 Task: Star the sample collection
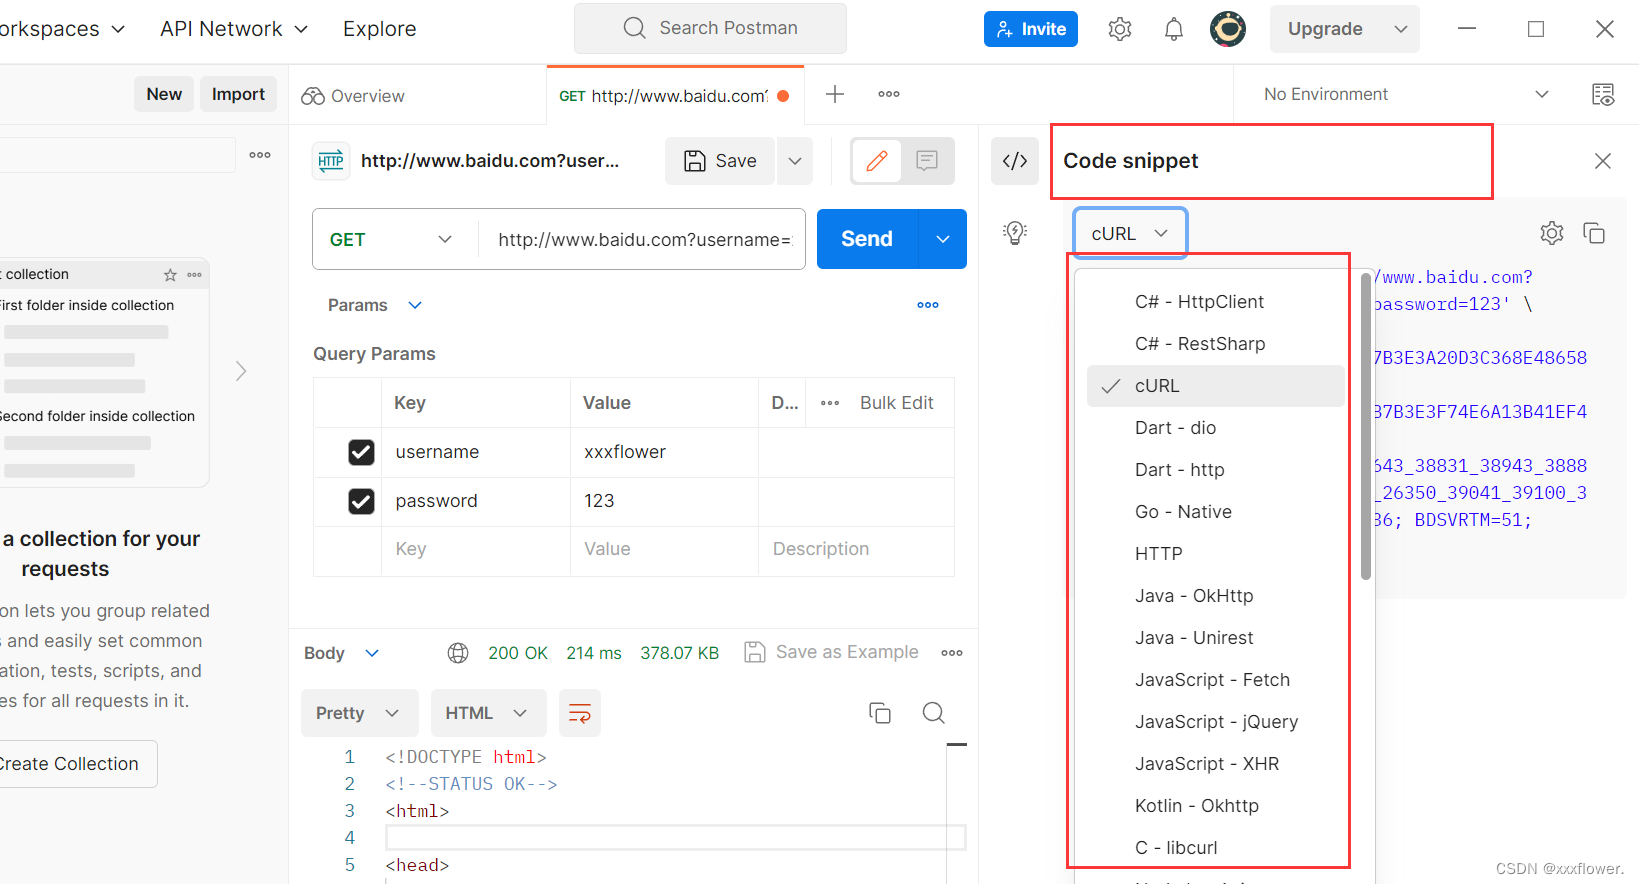pyautogui.click(x=170, y=275)
